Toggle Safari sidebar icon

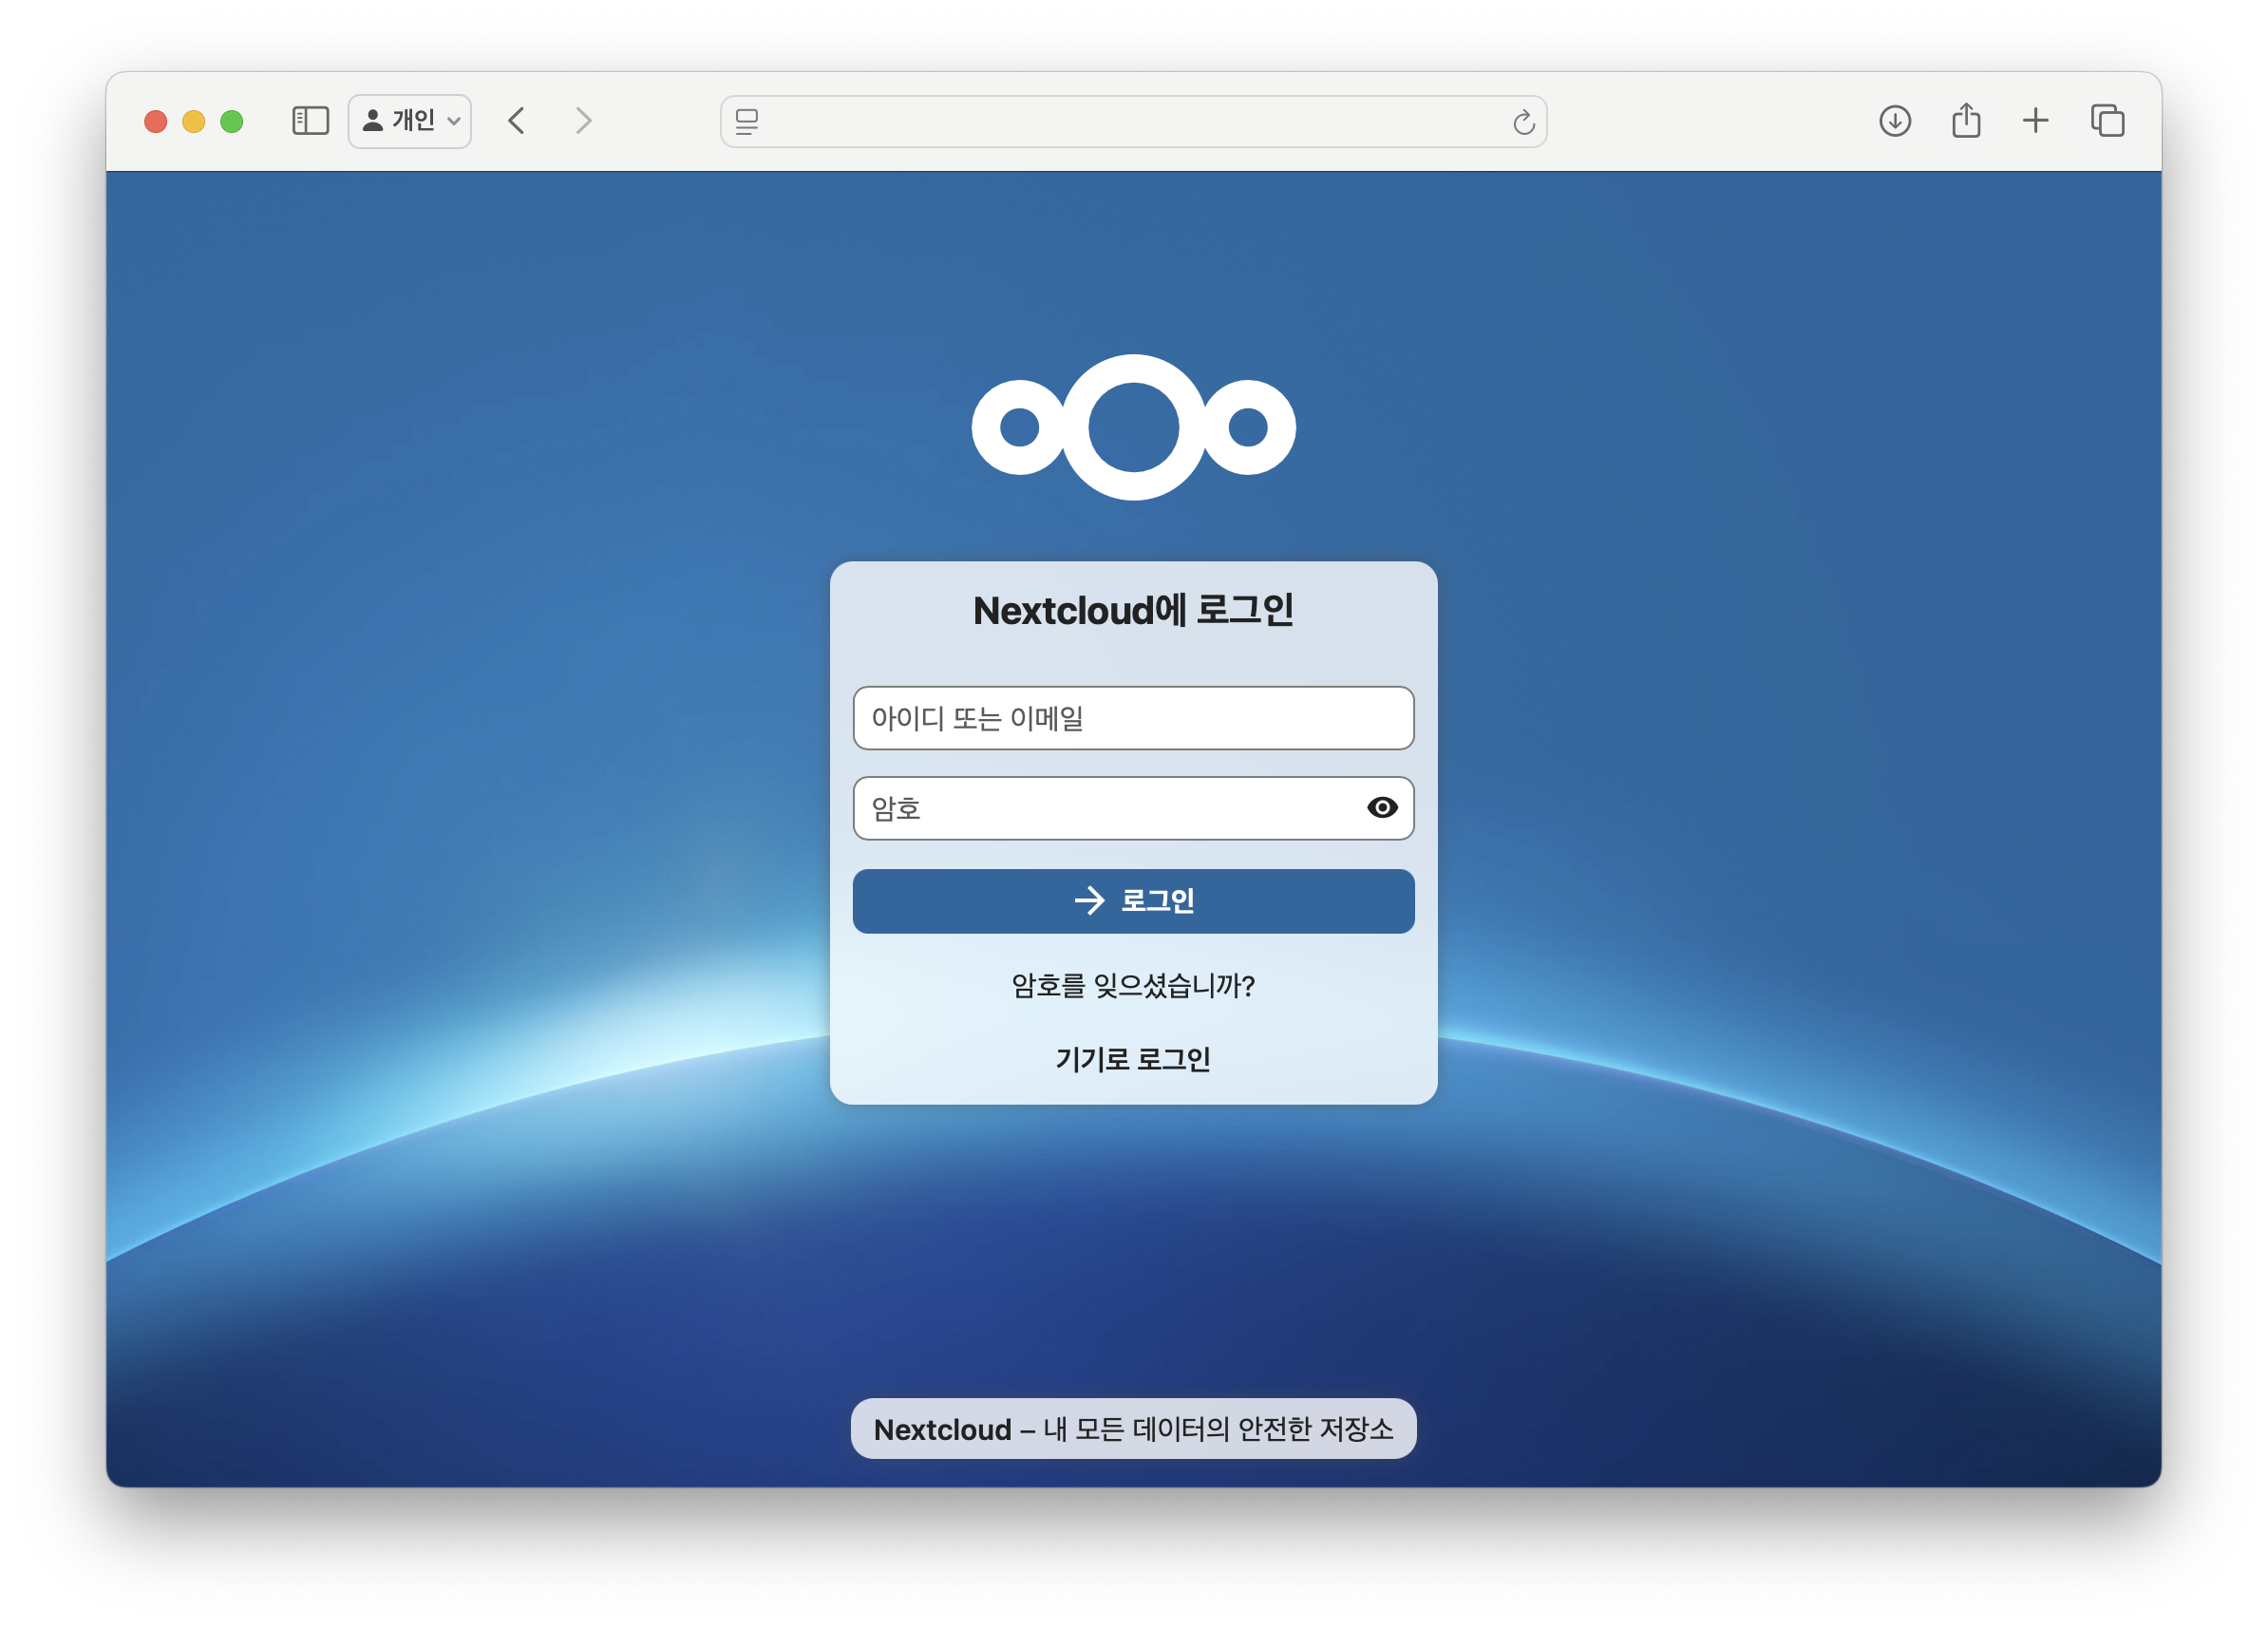click(310, 121)
